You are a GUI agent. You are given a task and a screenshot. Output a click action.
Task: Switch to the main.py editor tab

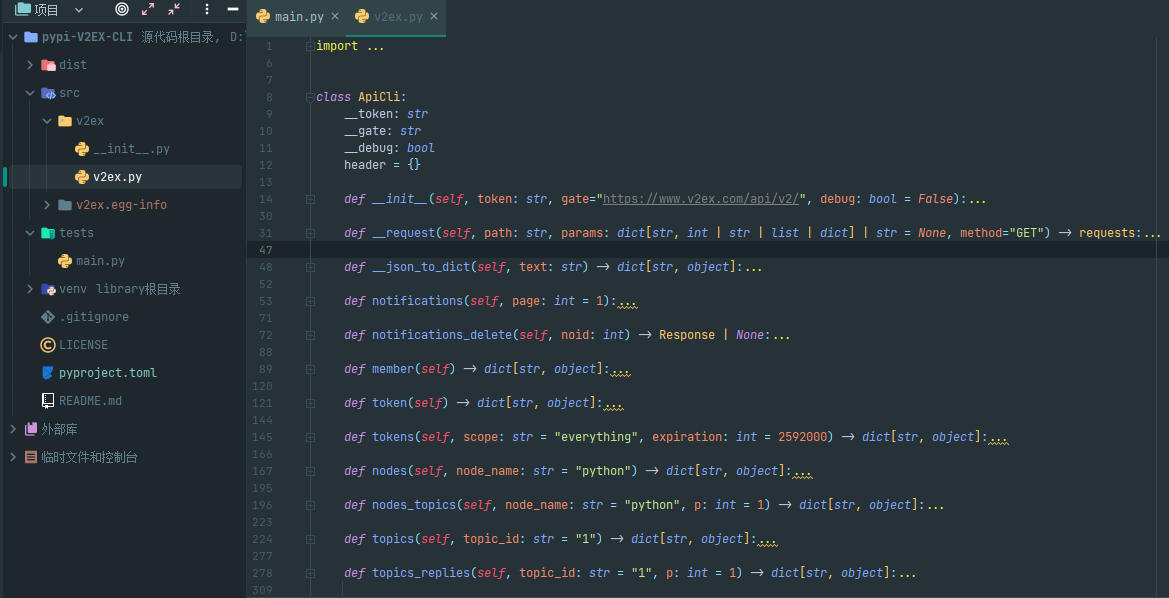[297, 16]
